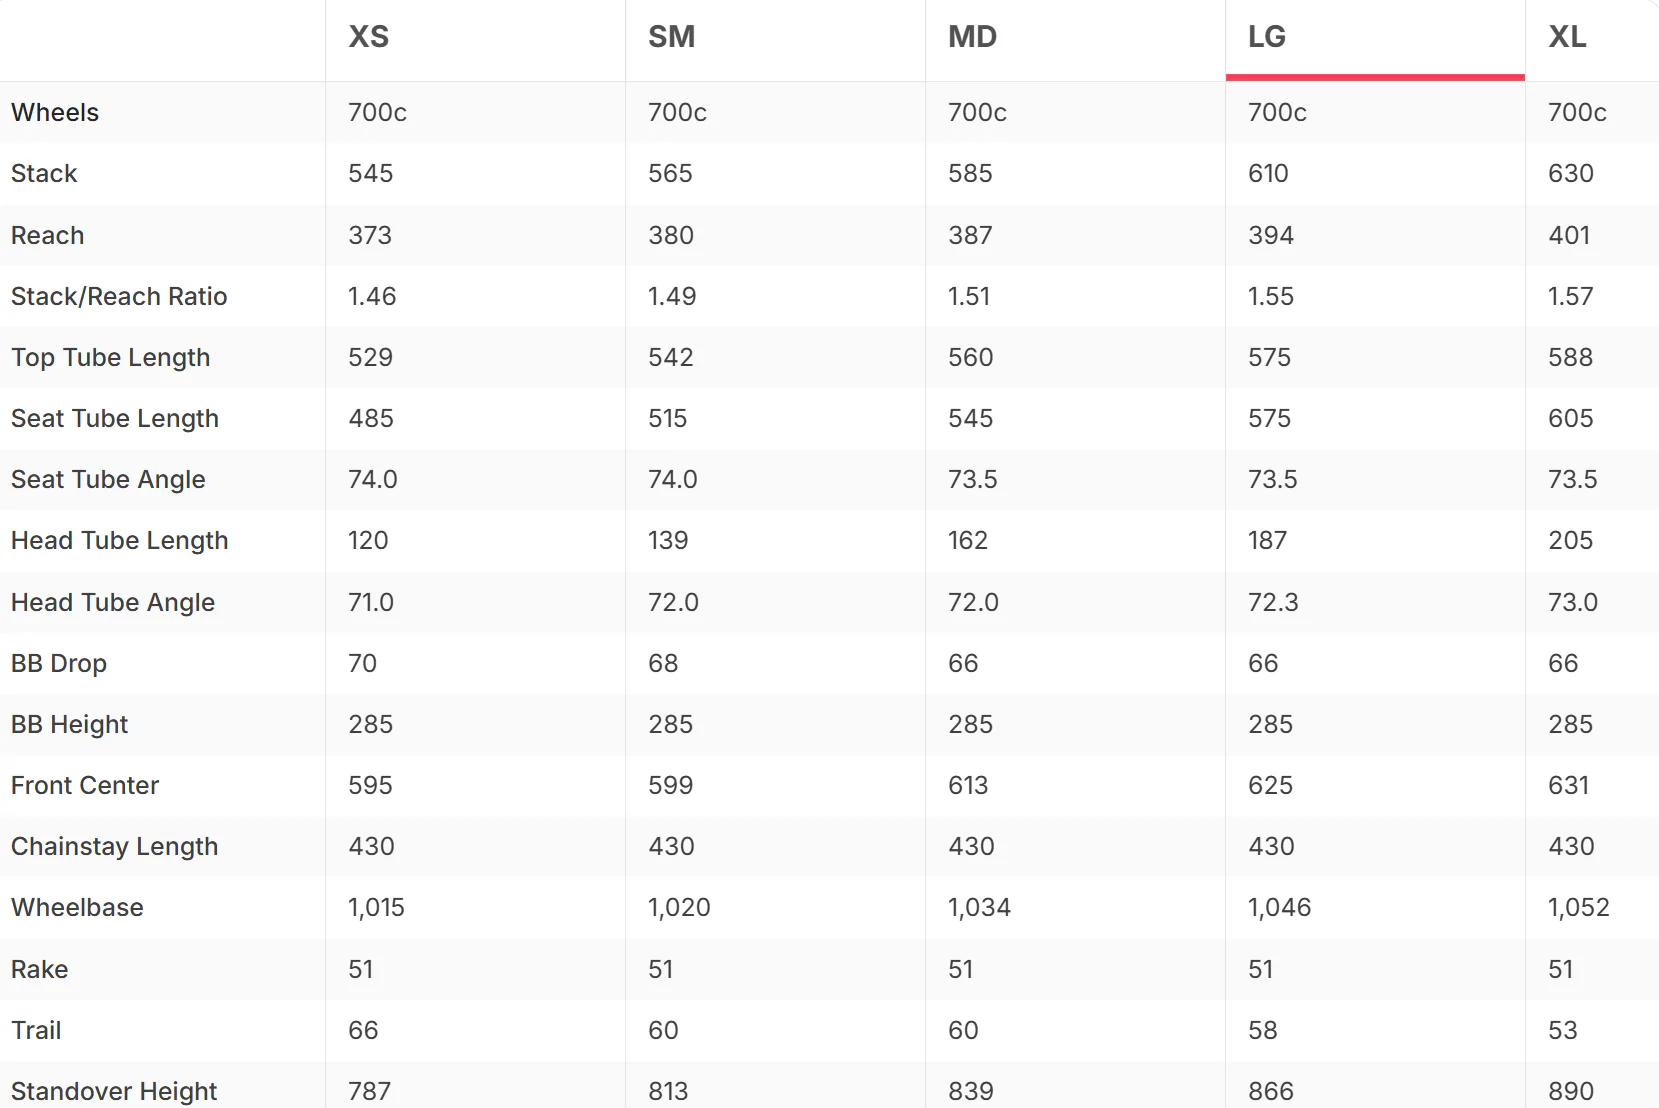Click the Stack/Reach Ratio row label
The width and height of the screenshot is (1659, 1108).
click(119, 297)
